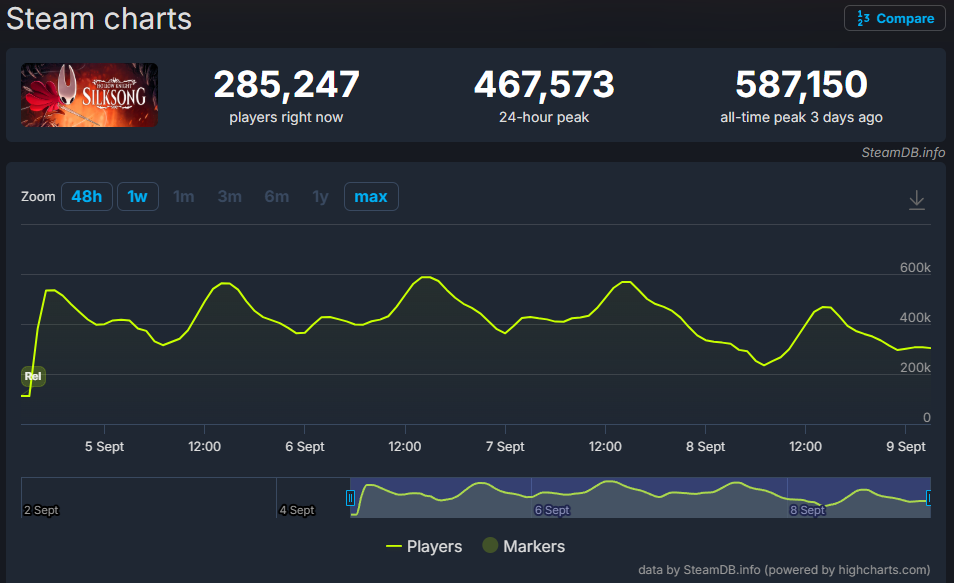Click the 6m zoom option

coord(277,197)
